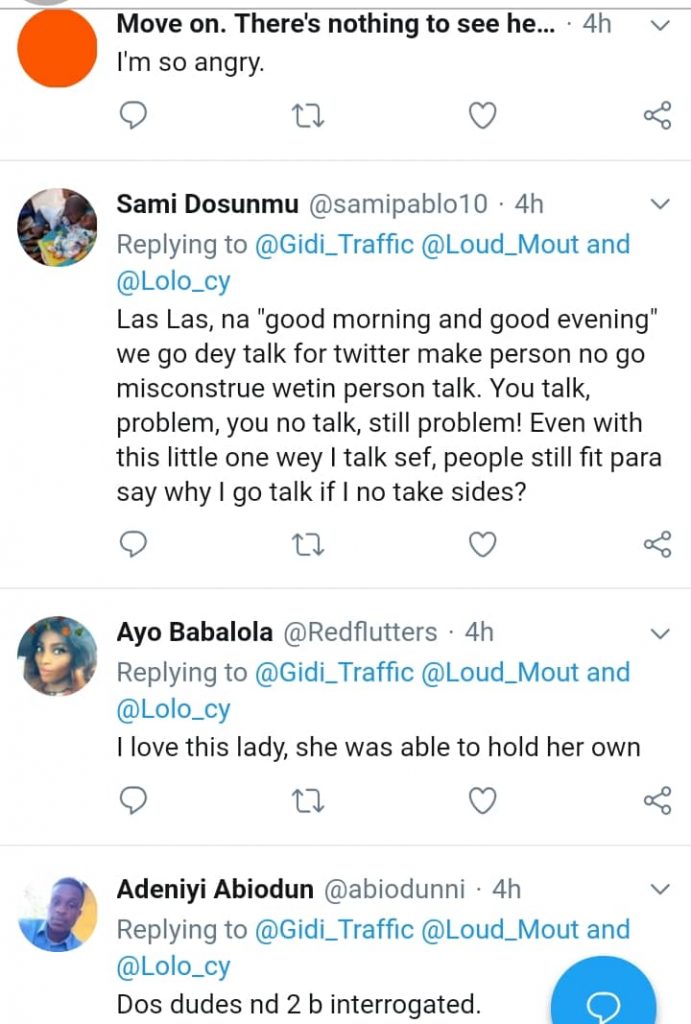Viewport: 691px width, 1024px height.
Task: Share Ayo Babalola's tweet
Action: (657, 800)
